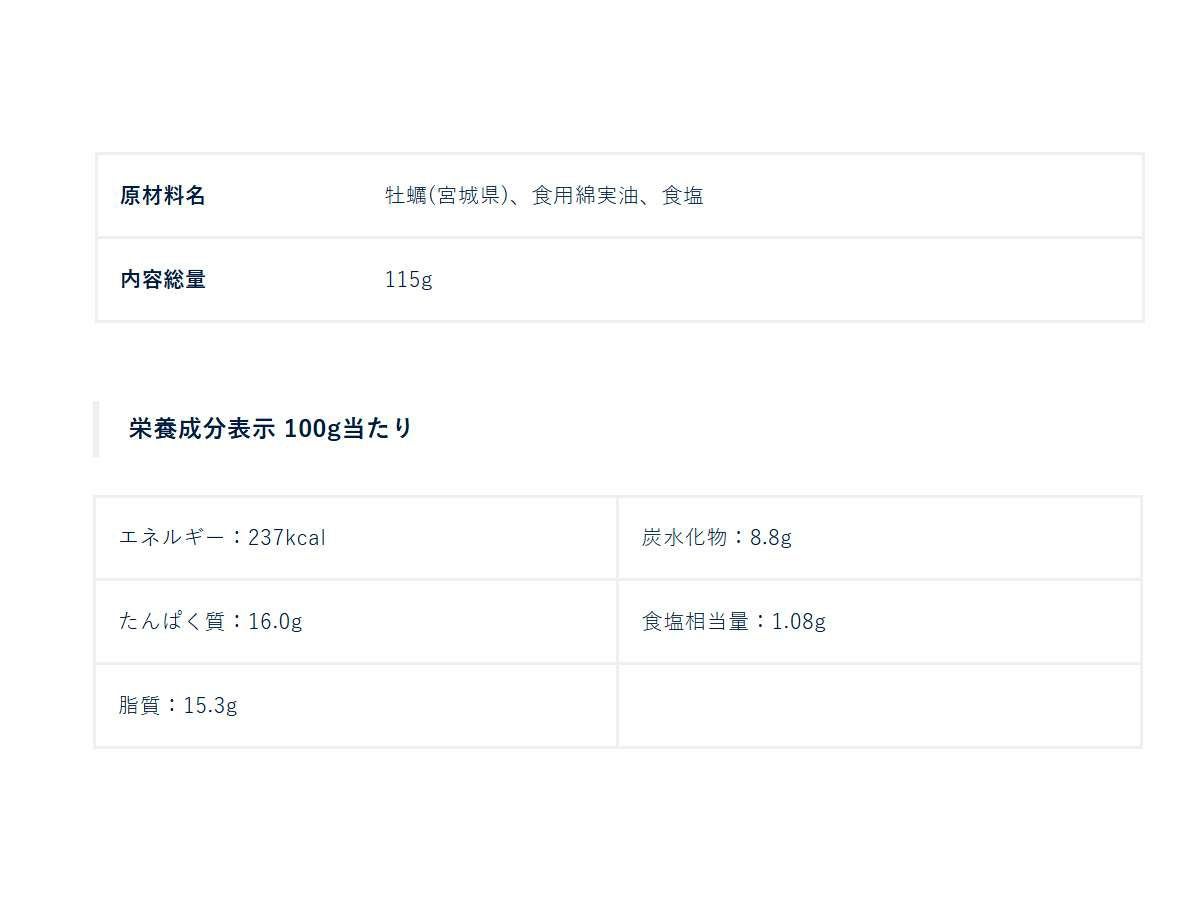
Task: Click the 炭水化物 label
Action: [685, 538]
